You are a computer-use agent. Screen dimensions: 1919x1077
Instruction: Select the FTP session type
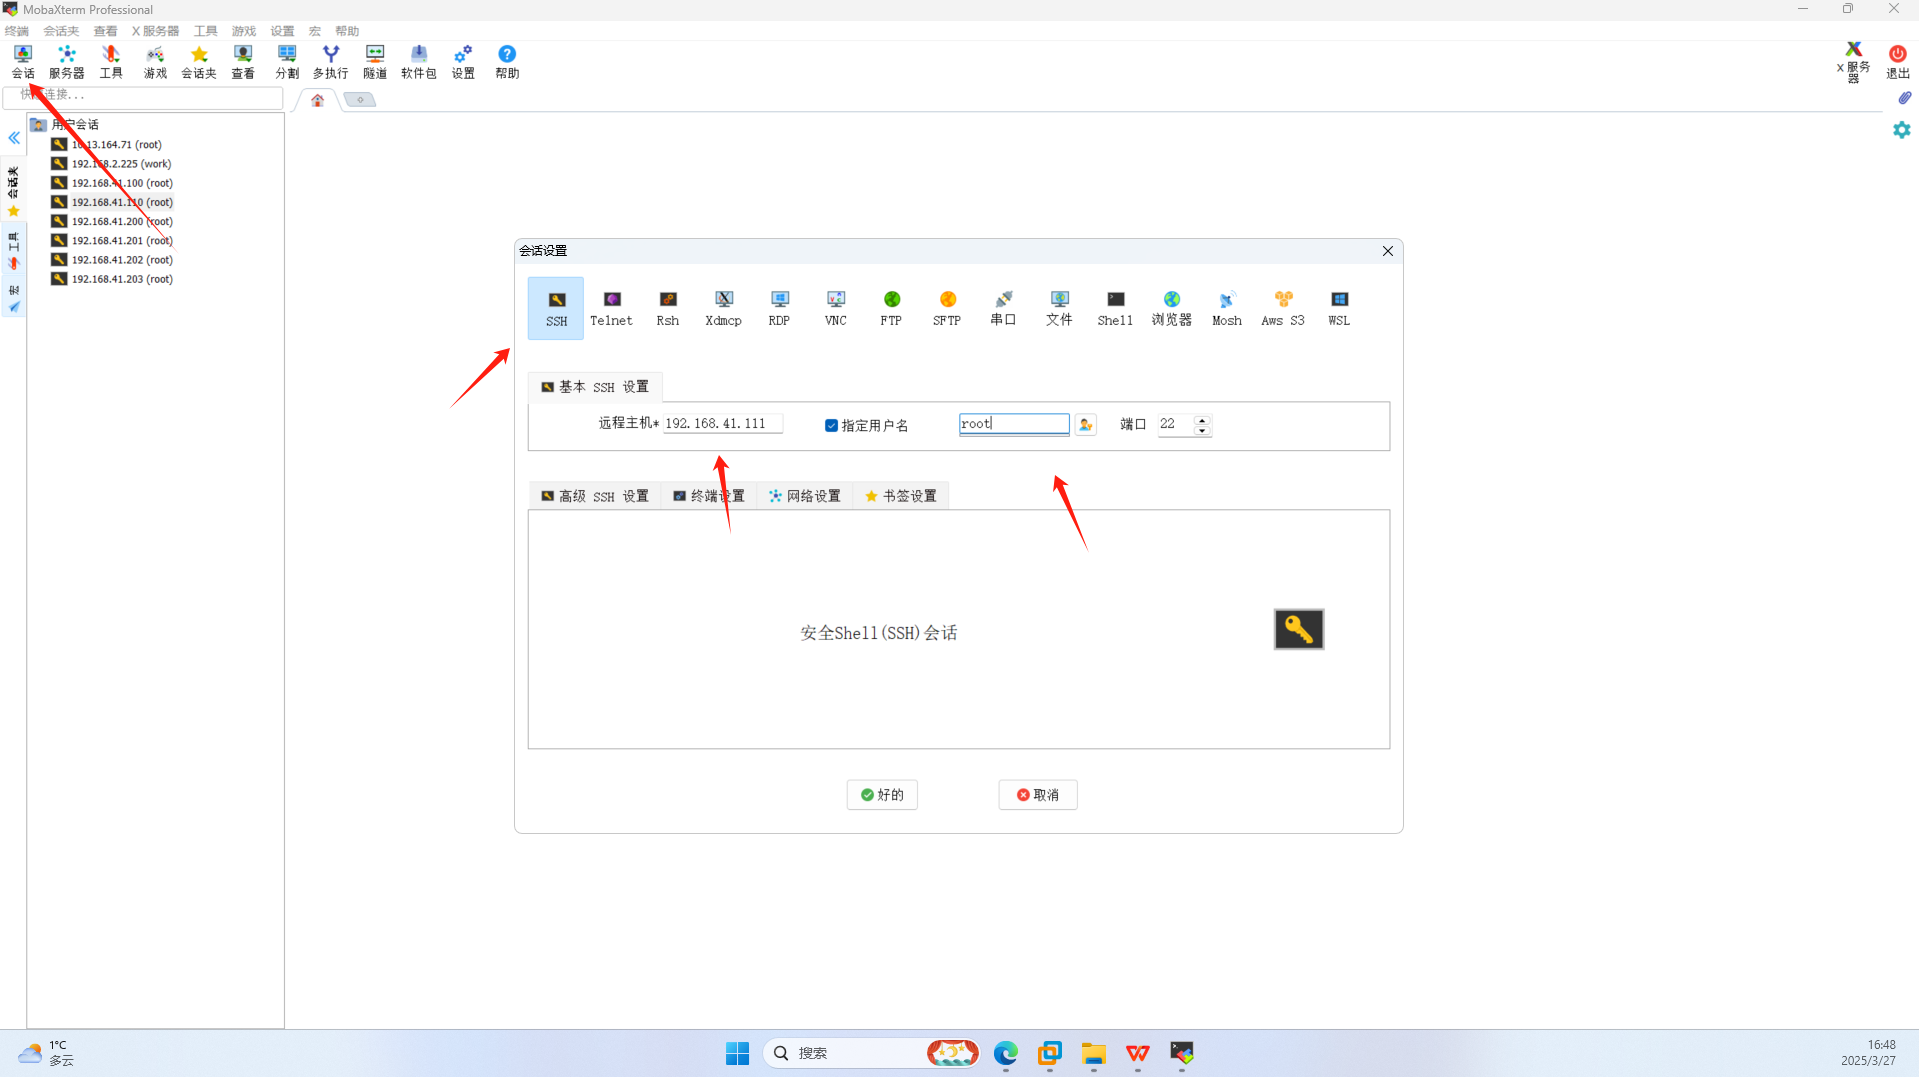coord(891,308)
